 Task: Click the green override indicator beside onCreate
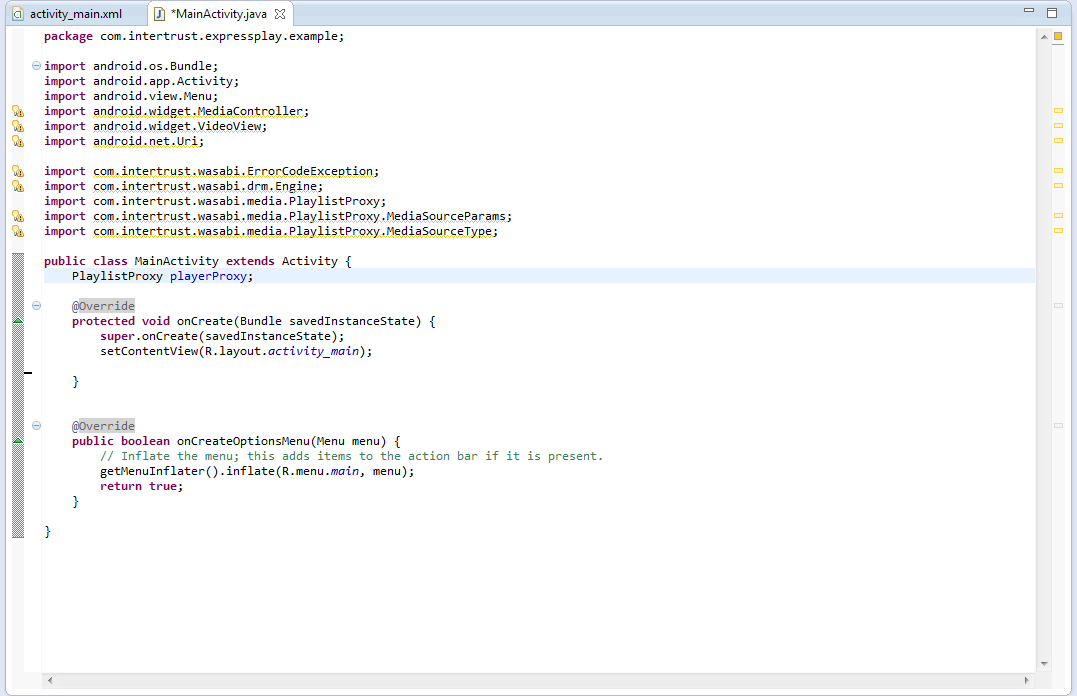click(x=17, y=321)
